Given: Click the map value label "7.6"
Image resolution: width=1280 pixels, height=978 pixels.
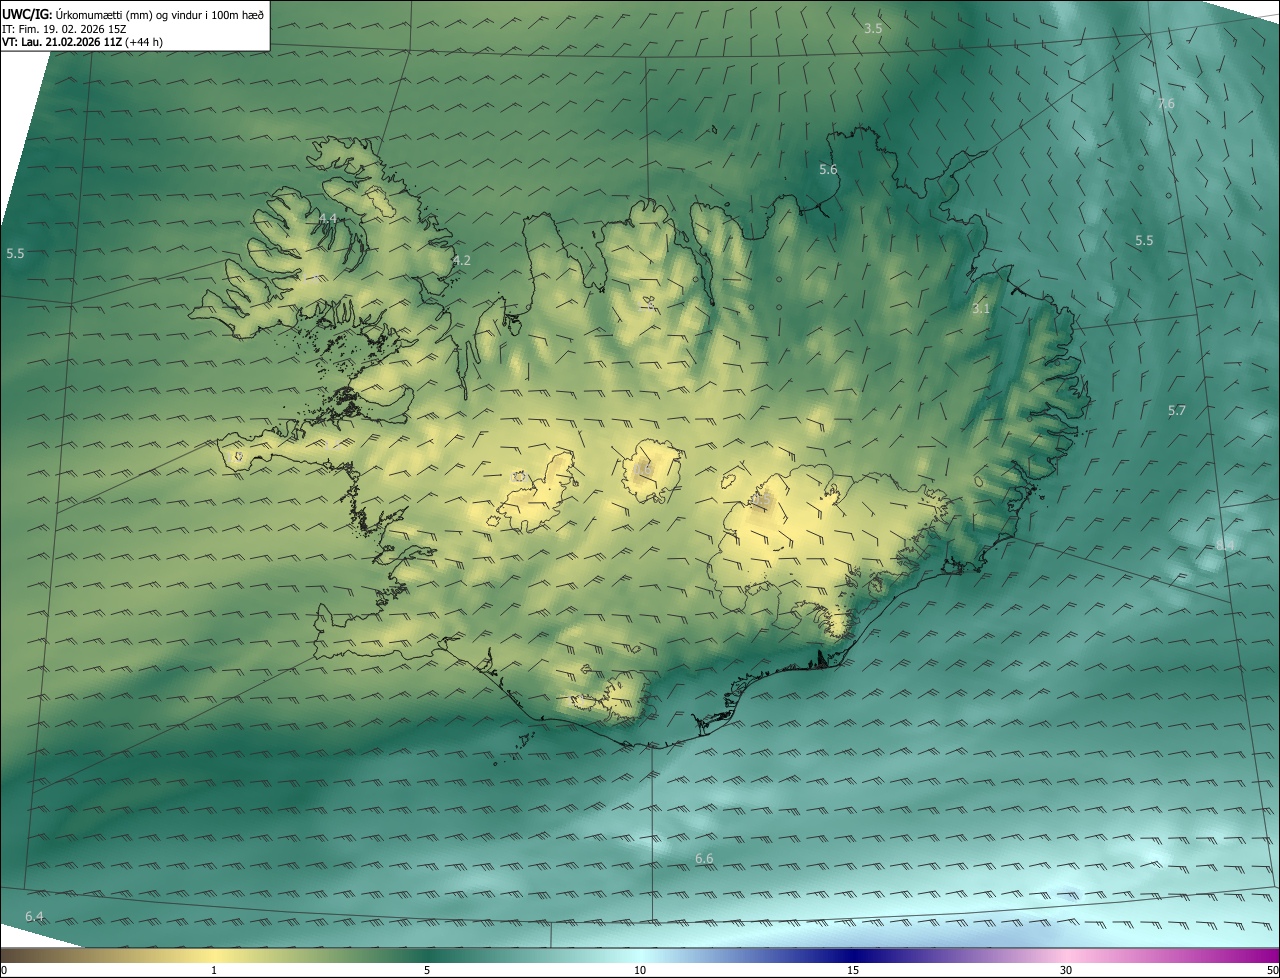Looking at the screenshot, I should pos(1166,104).
